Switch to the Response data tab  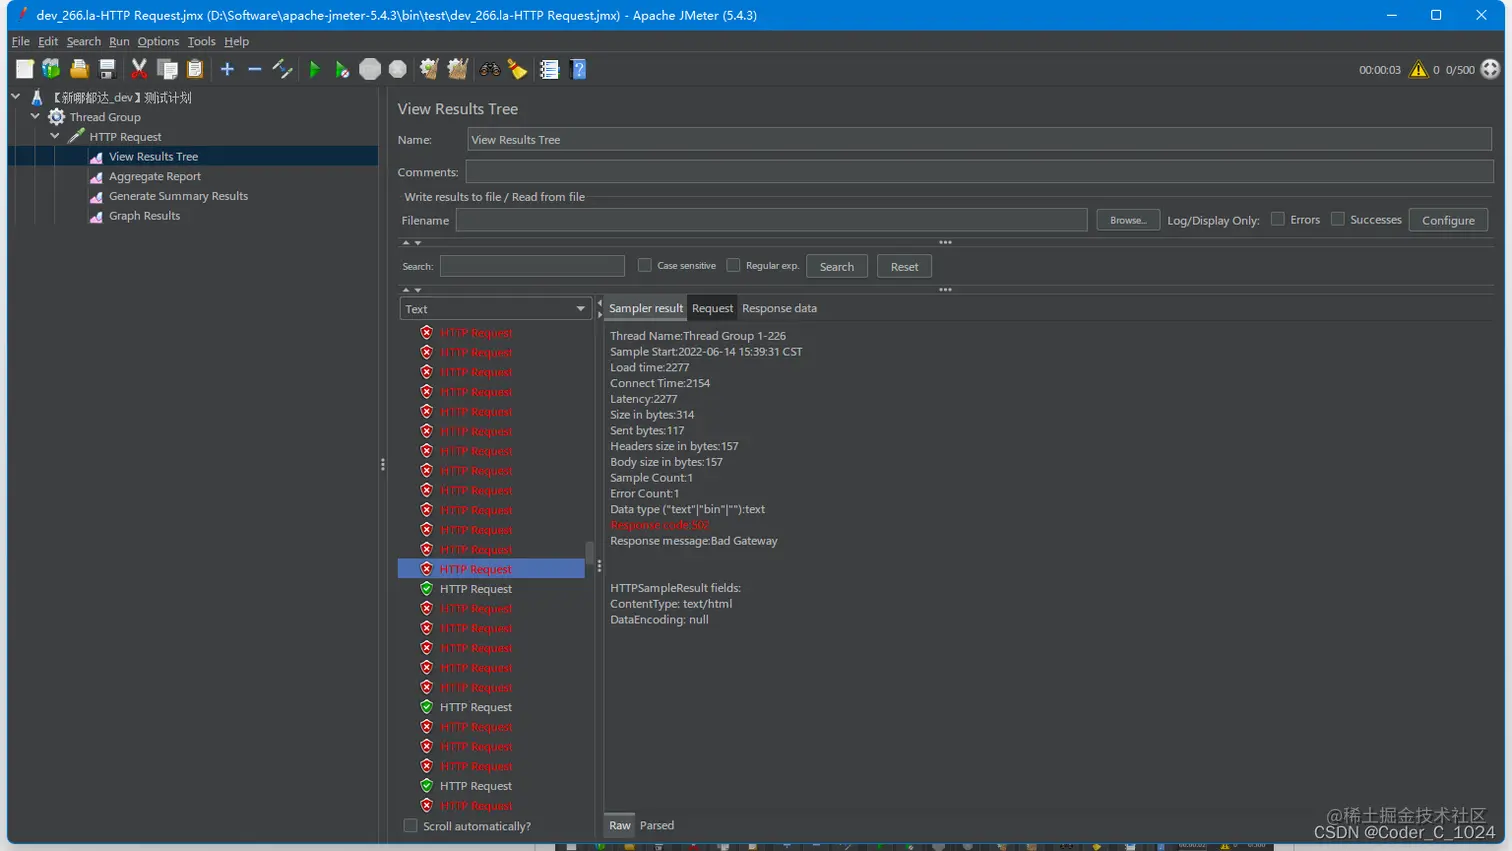pos(779,308)
